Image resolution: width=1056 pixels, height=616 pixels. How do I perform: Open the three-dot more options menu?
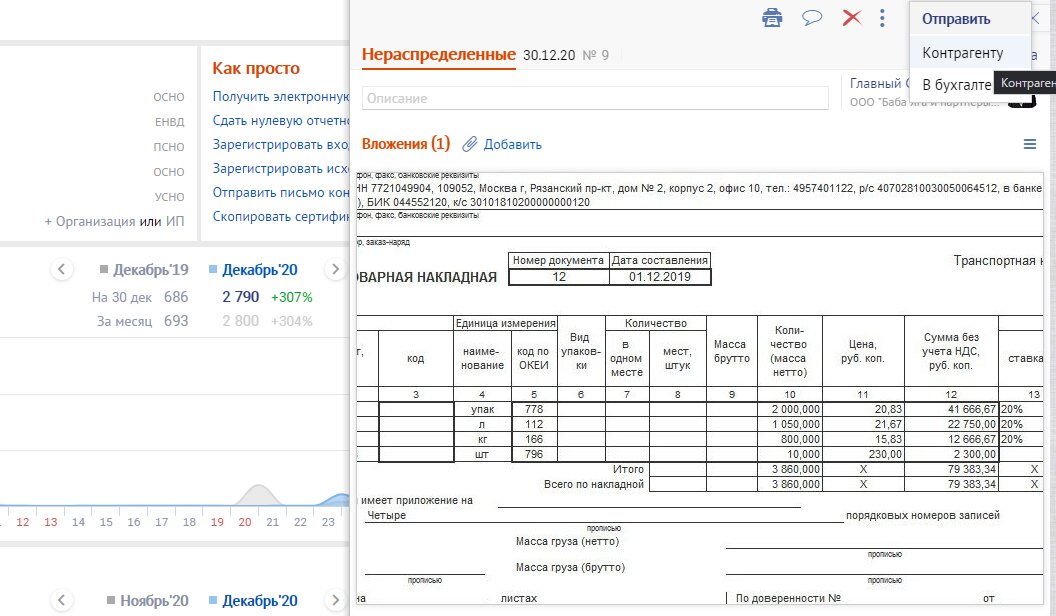(882, 18)
